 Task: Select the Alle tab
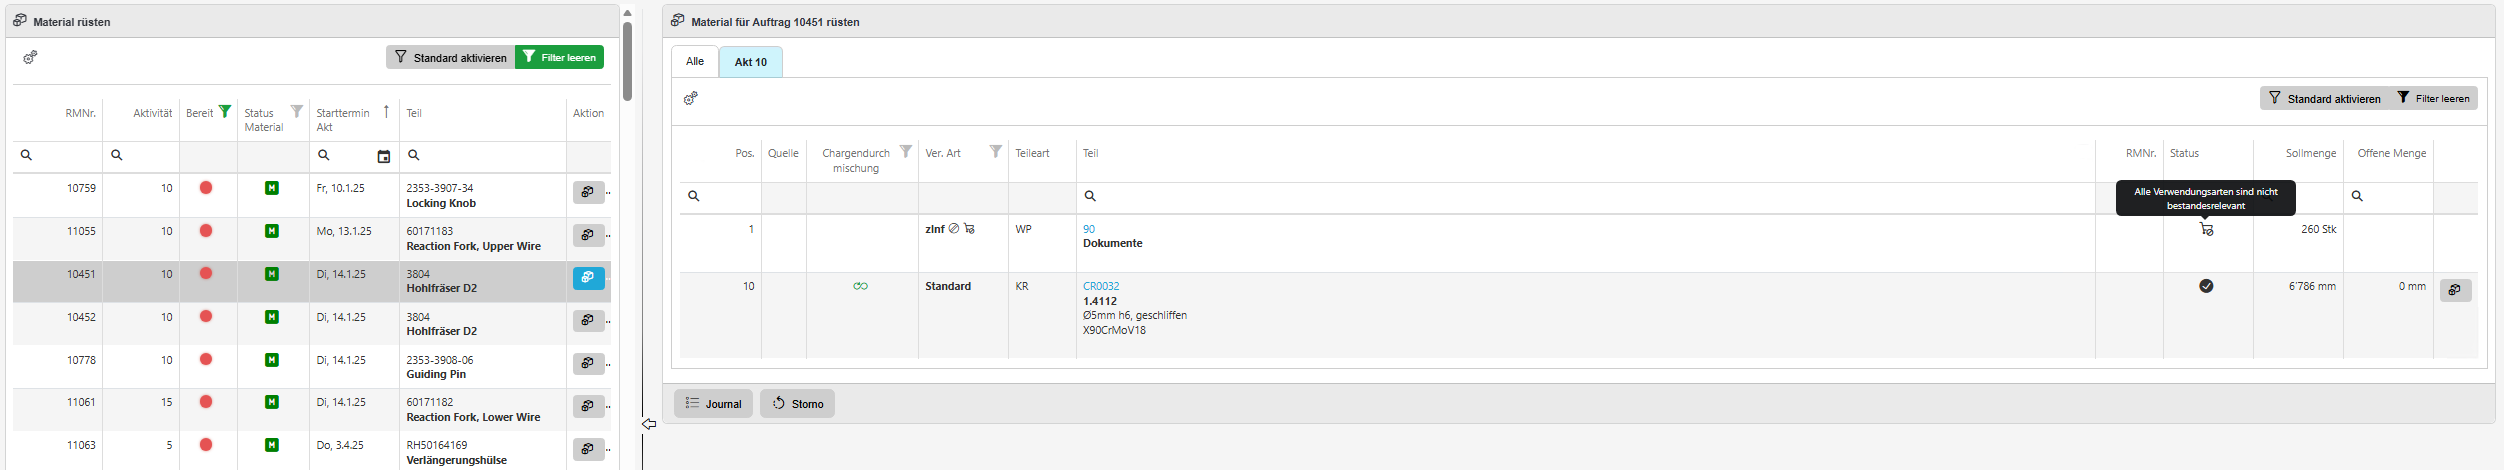(x=694, y=61)
